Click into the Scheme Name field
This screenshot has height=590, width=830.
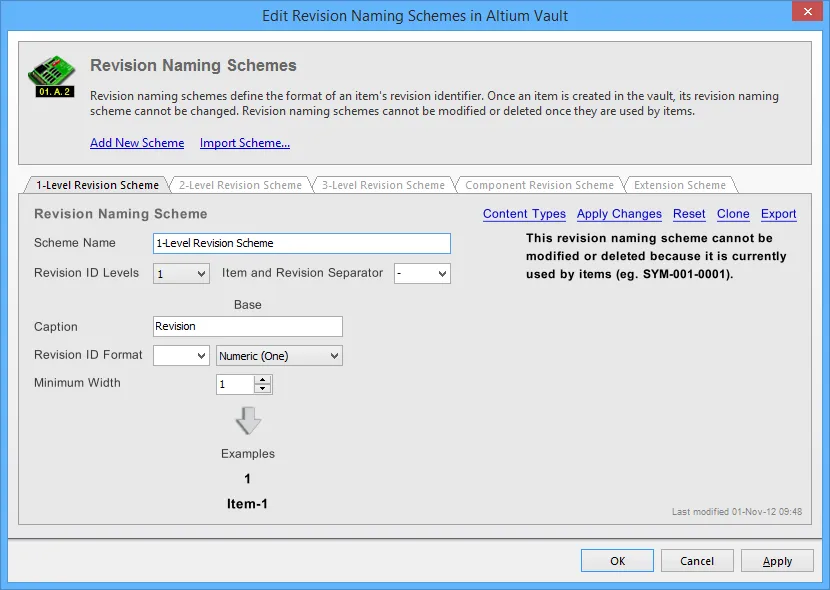tap(302, 243)
